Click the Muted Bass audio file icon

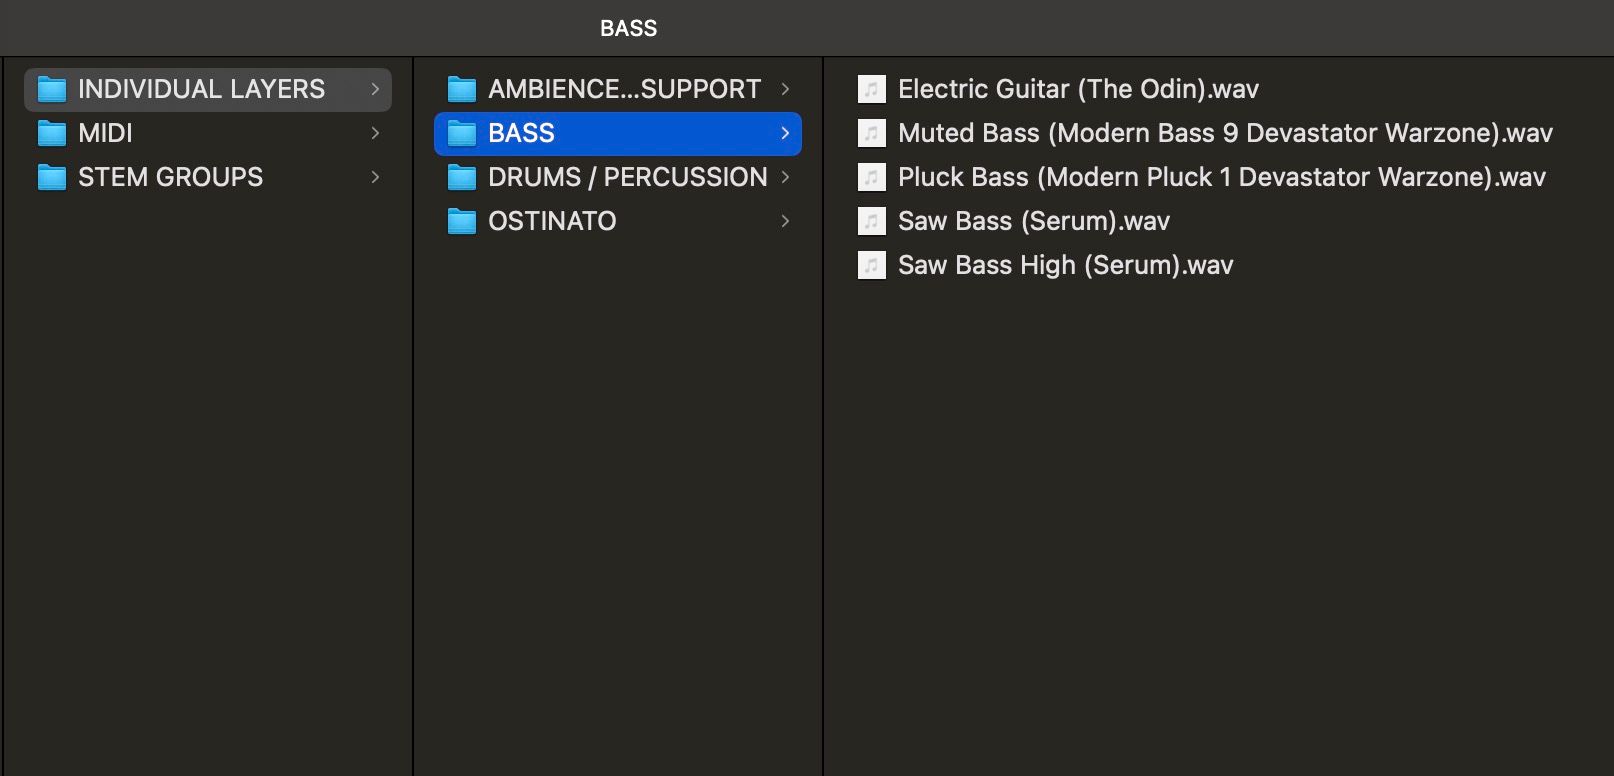click(x=871, y=133)
